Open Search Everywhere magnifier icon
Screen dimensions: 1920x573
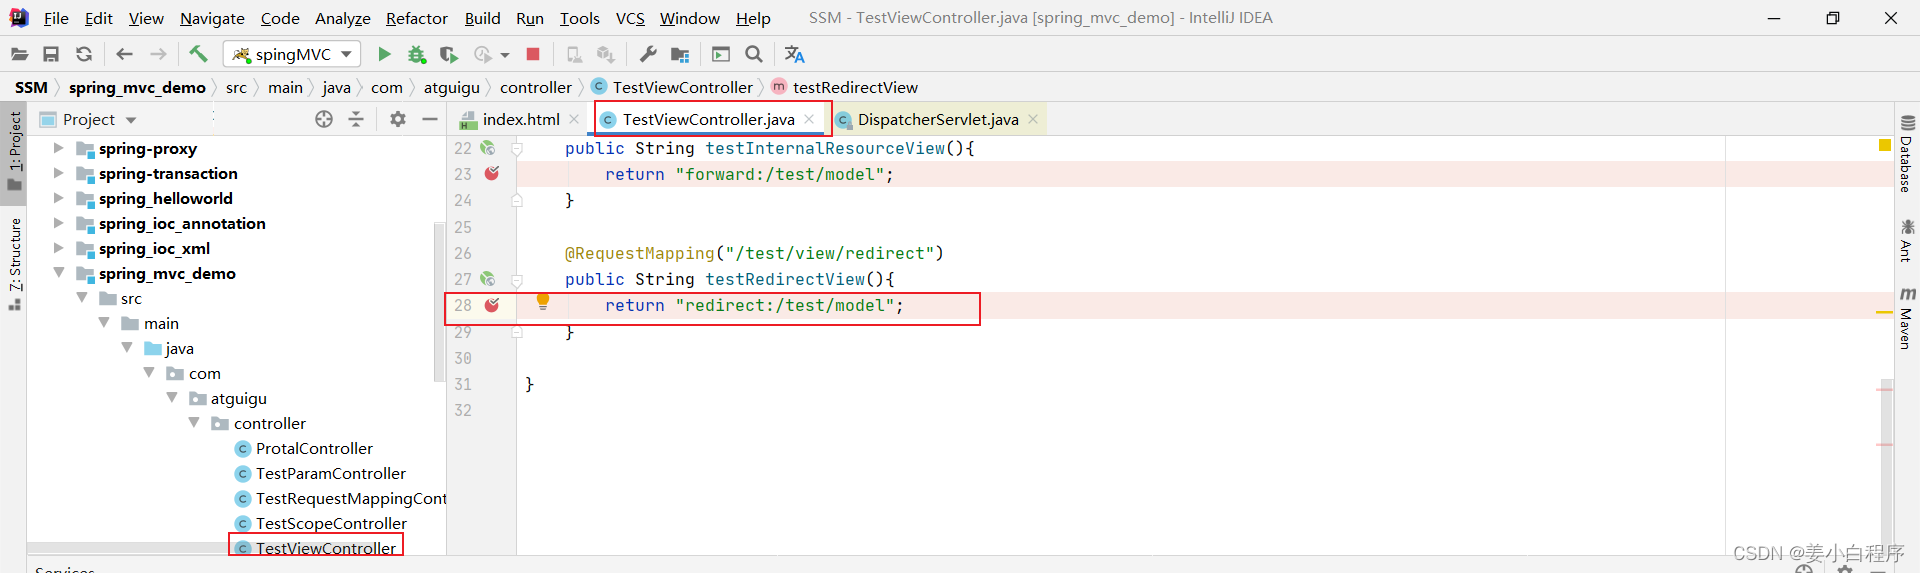[x=754, y=54]
